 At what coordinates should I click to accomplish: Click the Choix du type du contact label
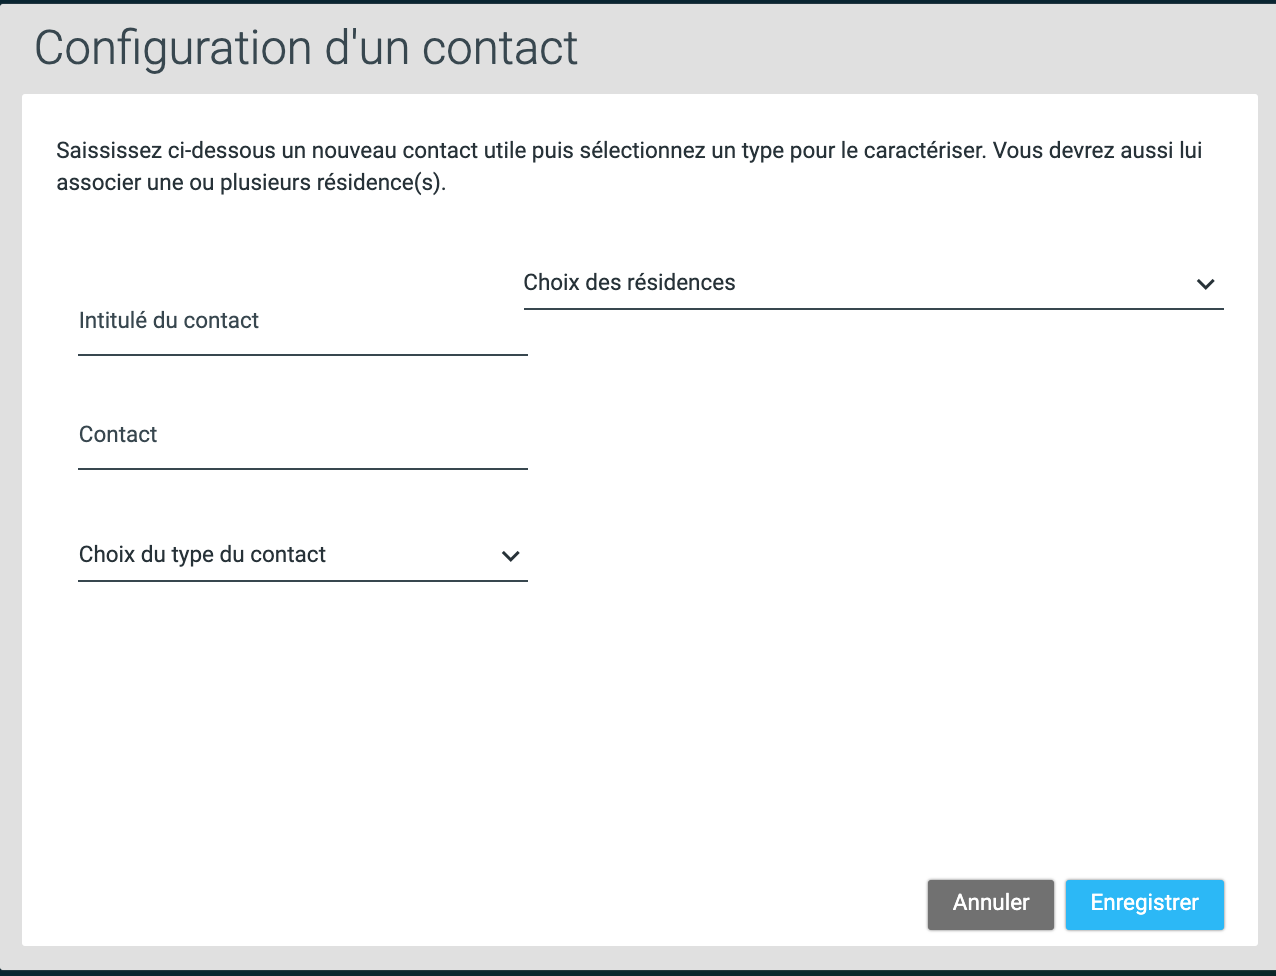pyautogui.click(x=202, y=555)
